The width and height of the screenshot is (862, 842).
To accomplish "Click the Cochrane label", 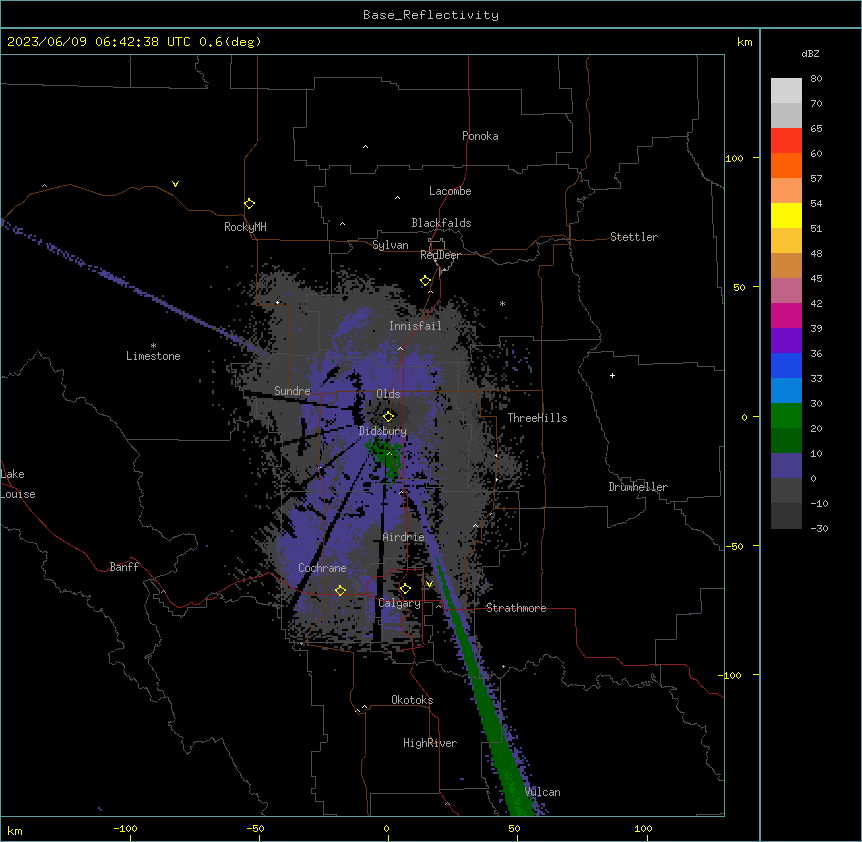I will pyautogui.click(x=322, y=568).
